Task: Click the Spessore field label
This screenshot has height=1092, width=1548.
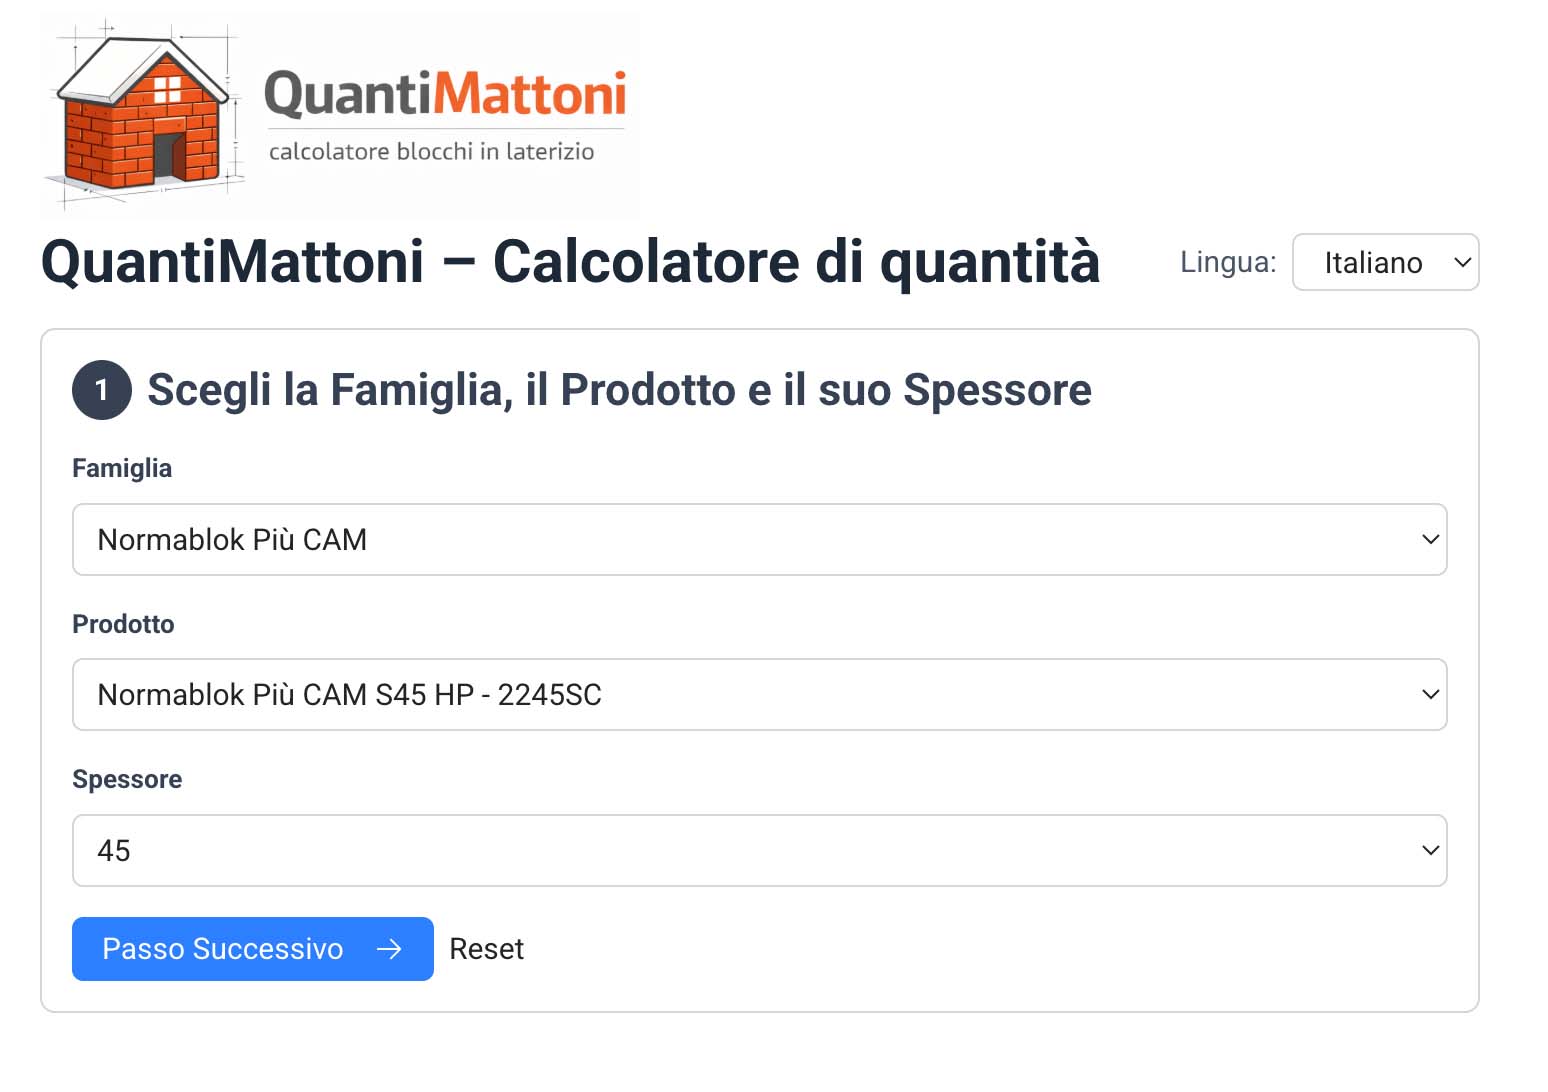Action: 127,779
